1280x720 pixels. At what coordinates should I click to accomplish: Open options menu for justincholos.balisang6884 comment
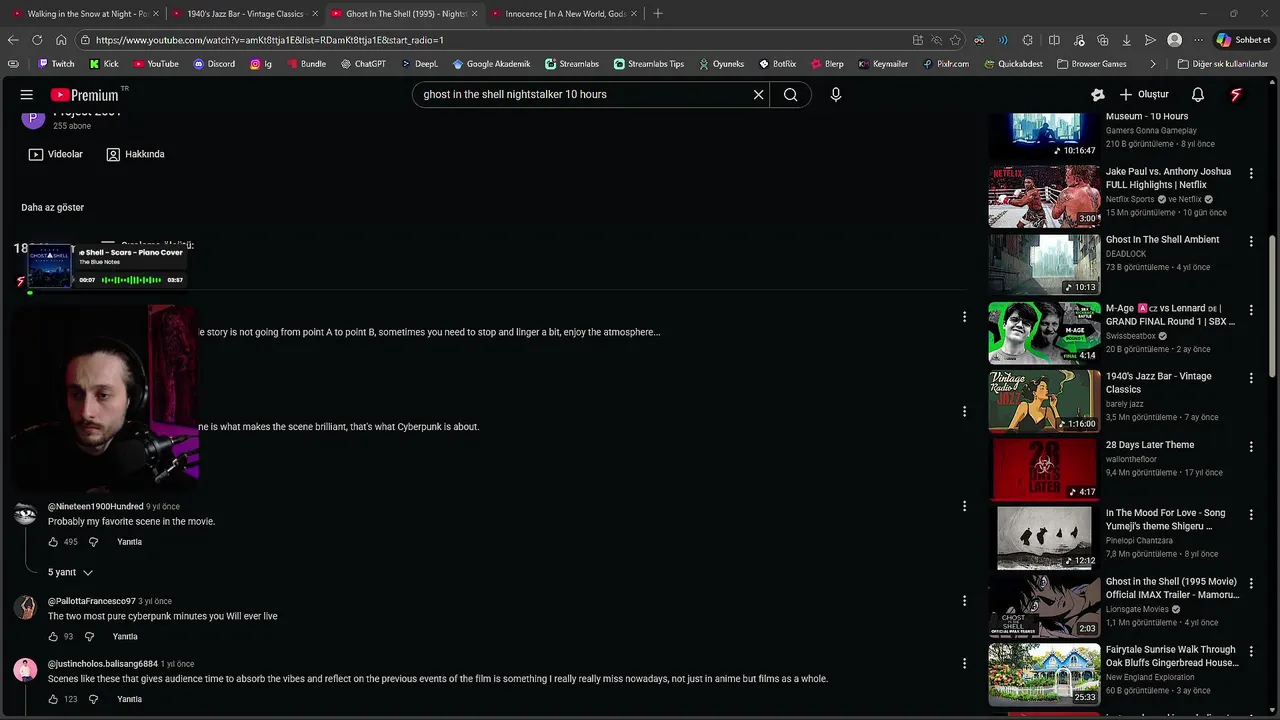pos(964,663)
